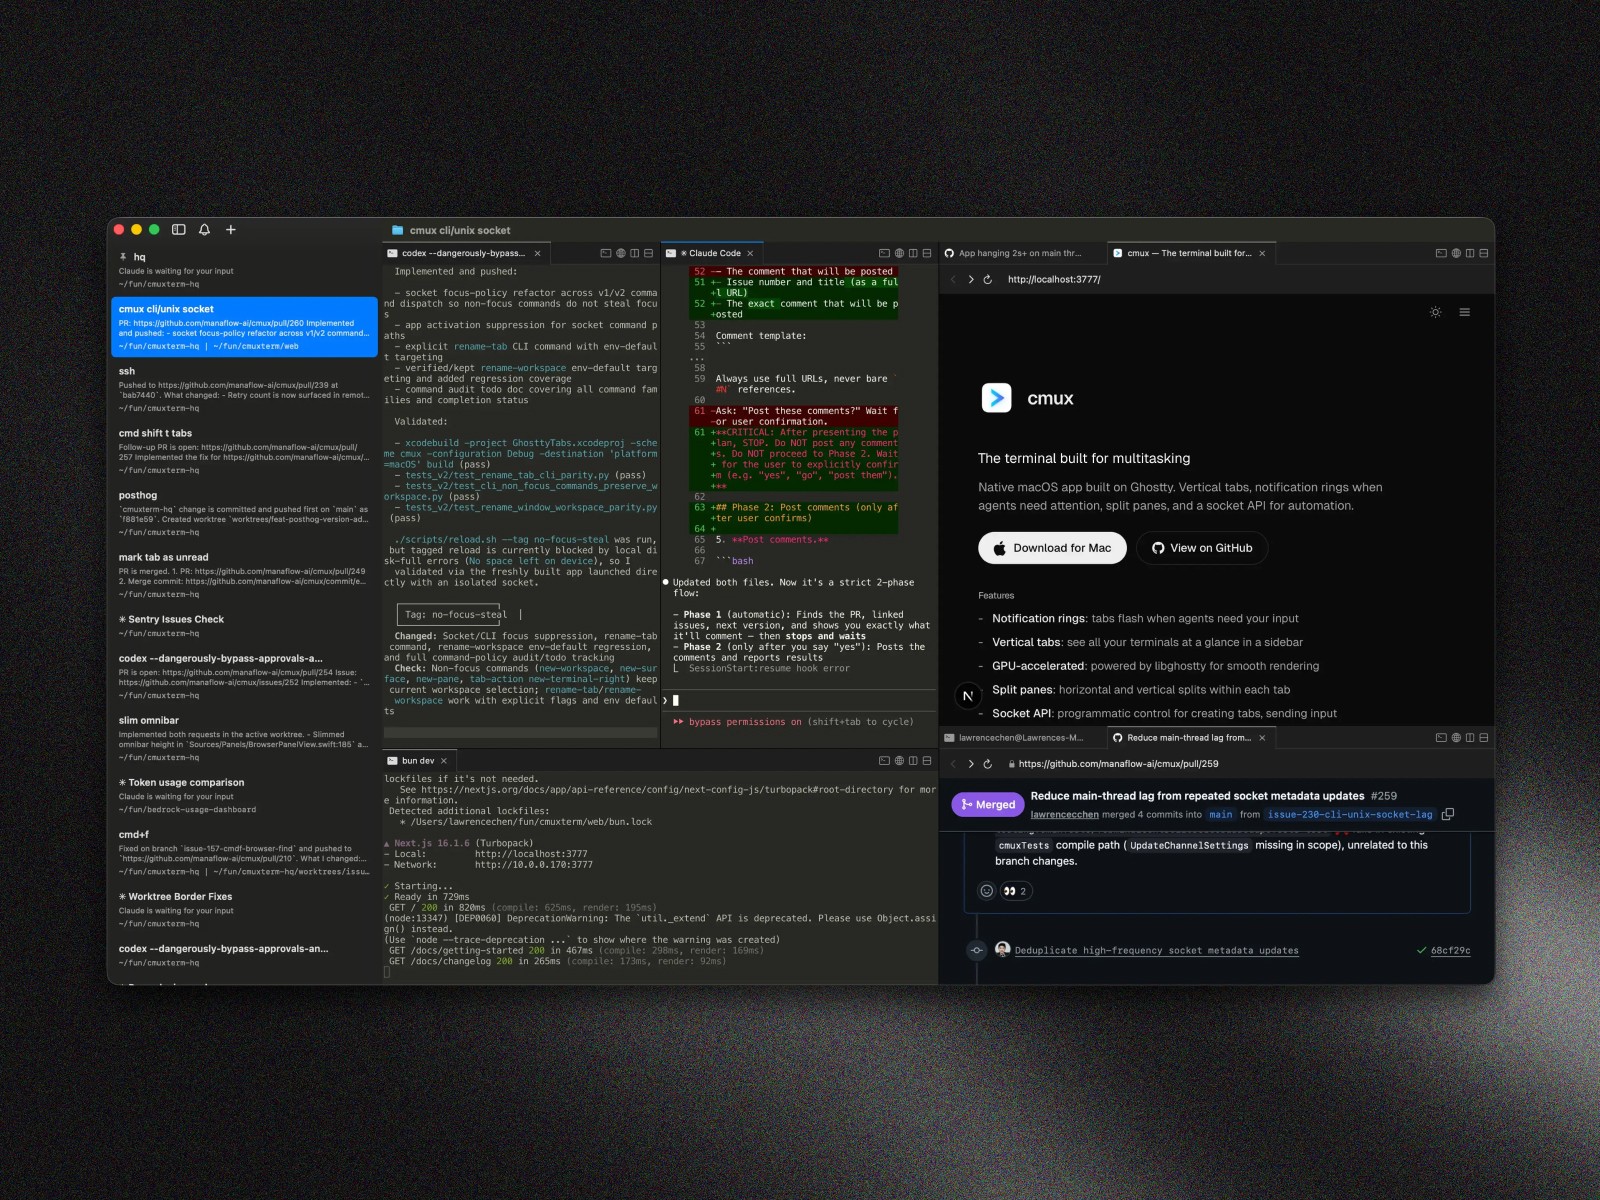Split codex pane vertically icon
The image size is (1600, 1200).
tap(634, 254)
